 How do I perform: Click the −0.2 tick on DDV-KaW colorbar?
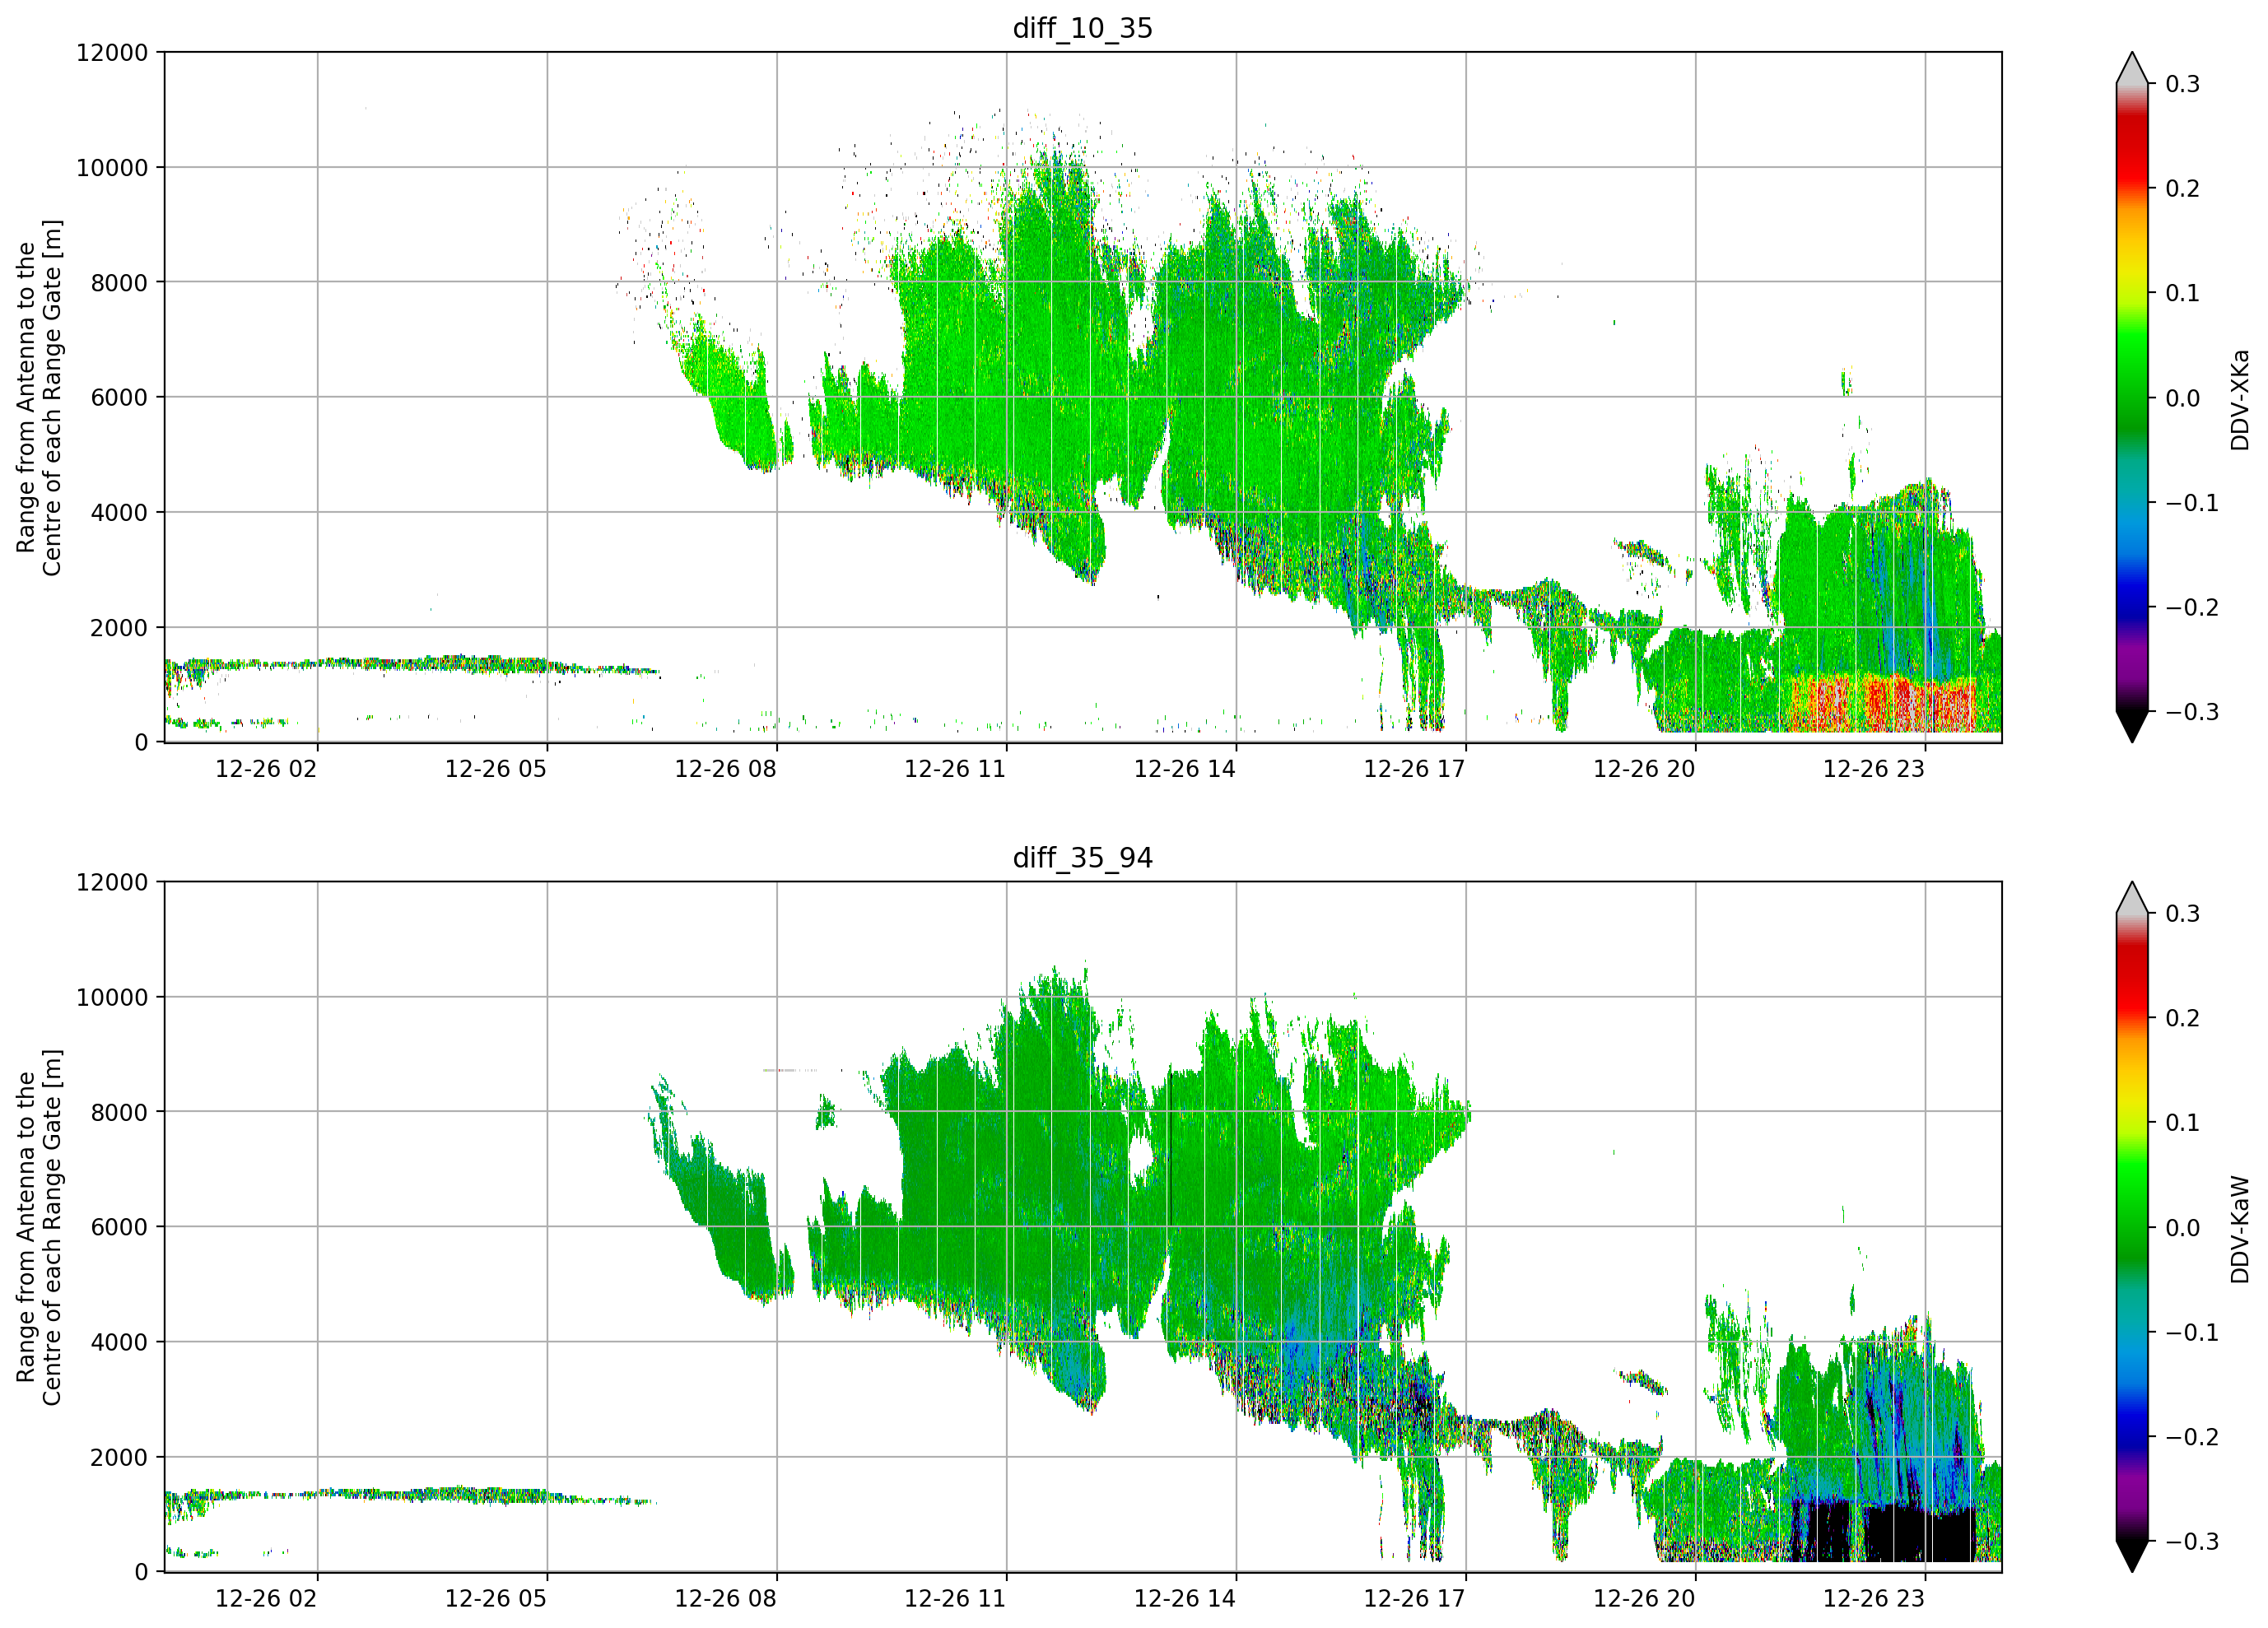pos(2192,1437)
